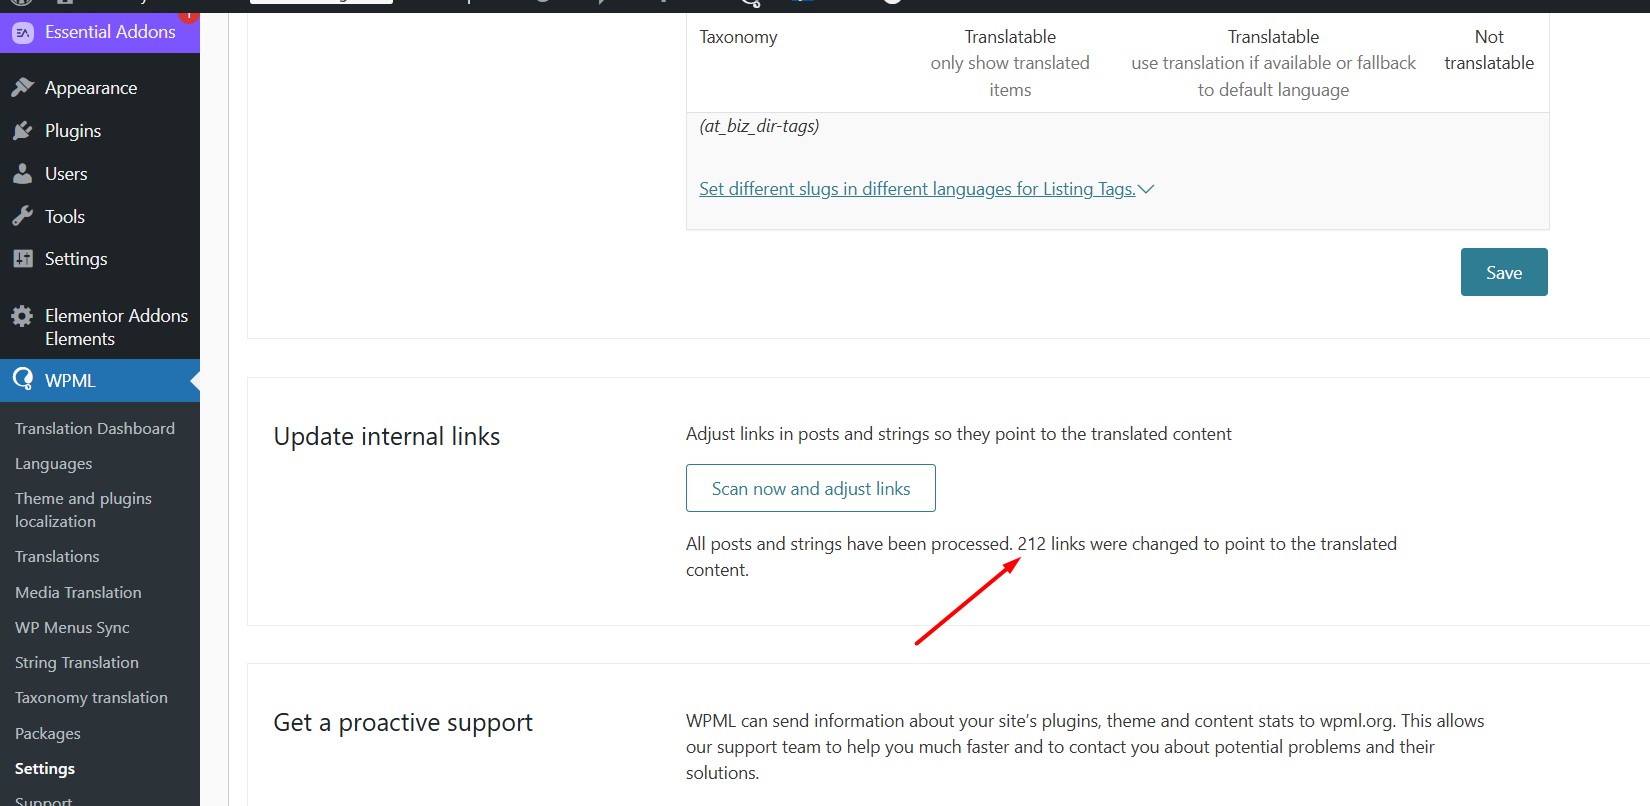This screenshot has height=806, width=1650.
Task: Open the Packages submenu
Action: 48,734
